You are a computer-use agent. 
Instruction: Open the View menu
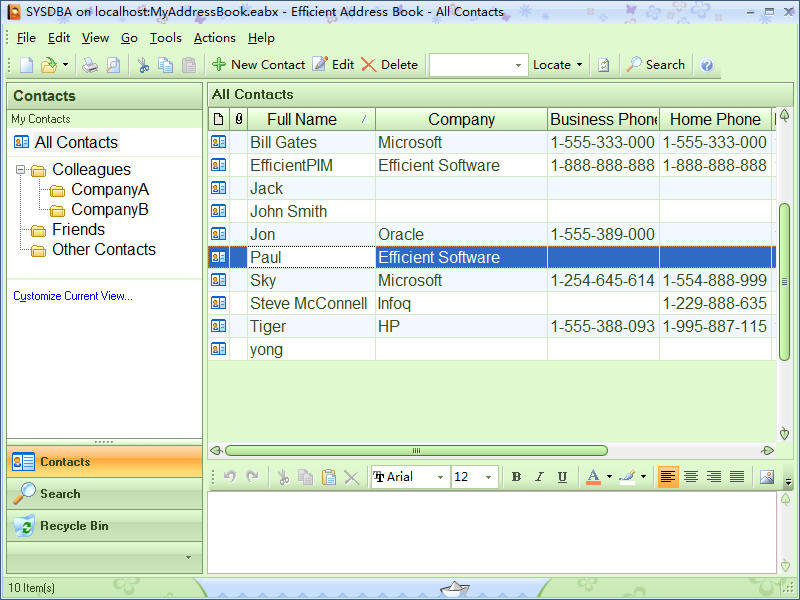[x=95, y=38]
